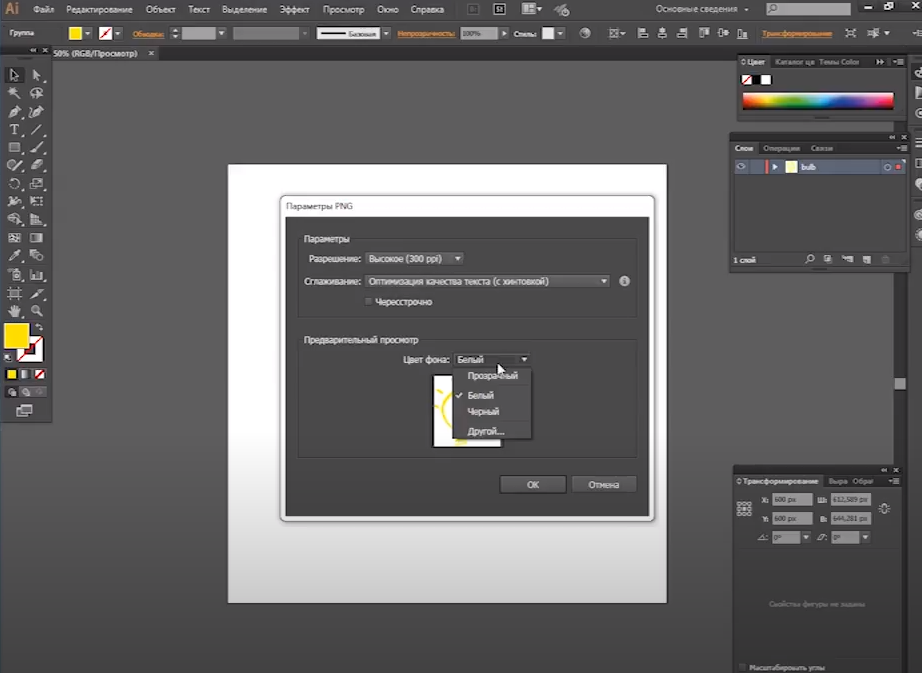Confirm PNG options with OK button
The image size is (922, 673).
pyautogui.click(x=533, y=484)
